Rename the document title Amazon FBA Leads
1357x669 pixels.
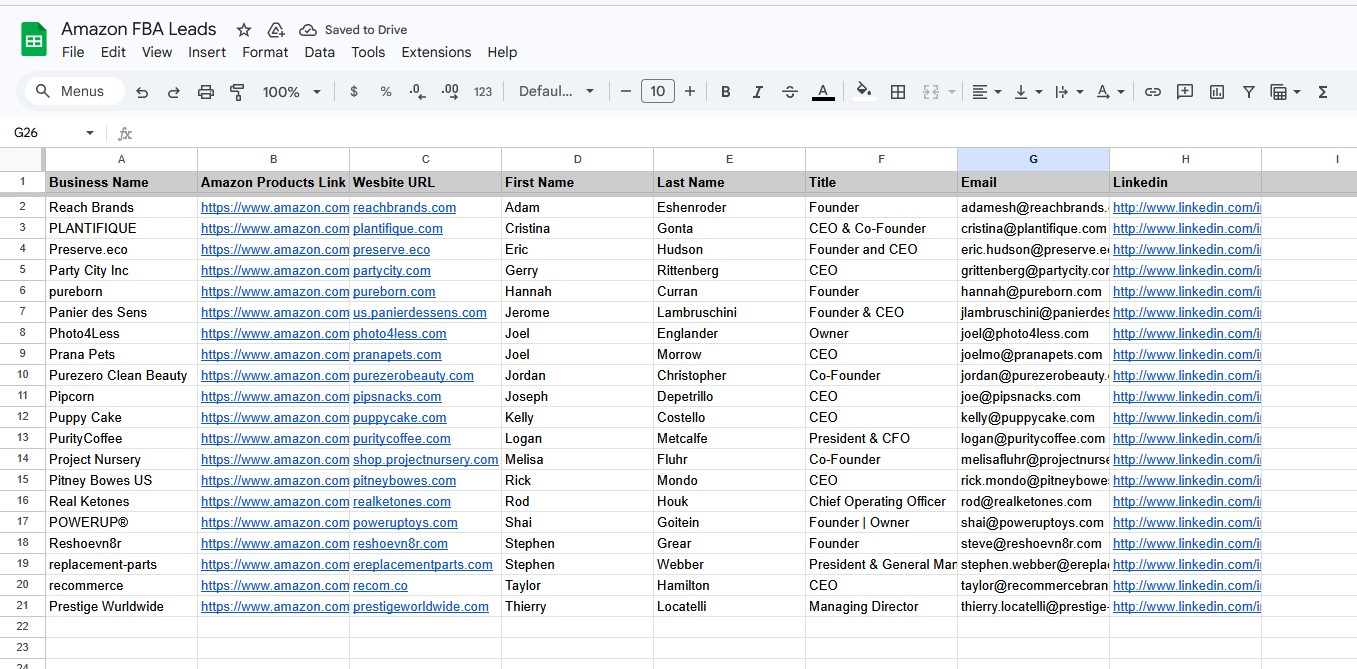(x=139, y=29)
